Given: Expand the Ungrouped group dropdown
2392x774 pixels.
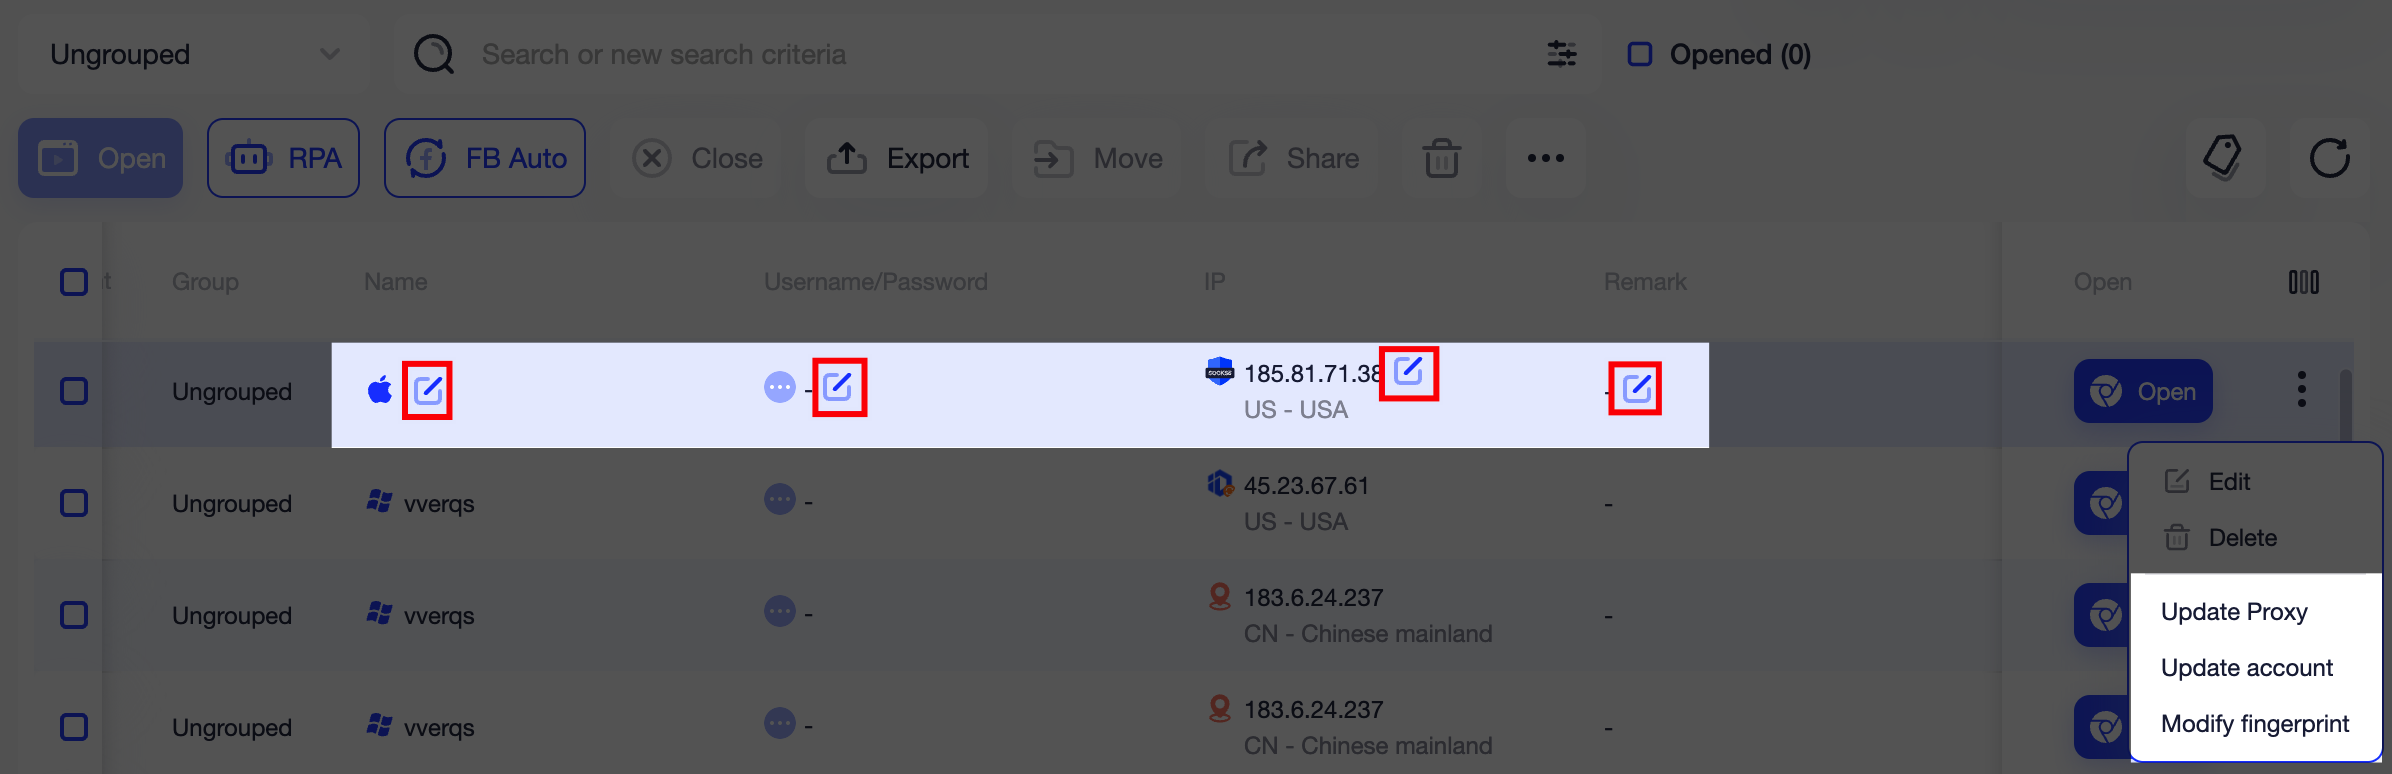Looking at the screenshot, I should pyautogui.click(x=329, y=54).
